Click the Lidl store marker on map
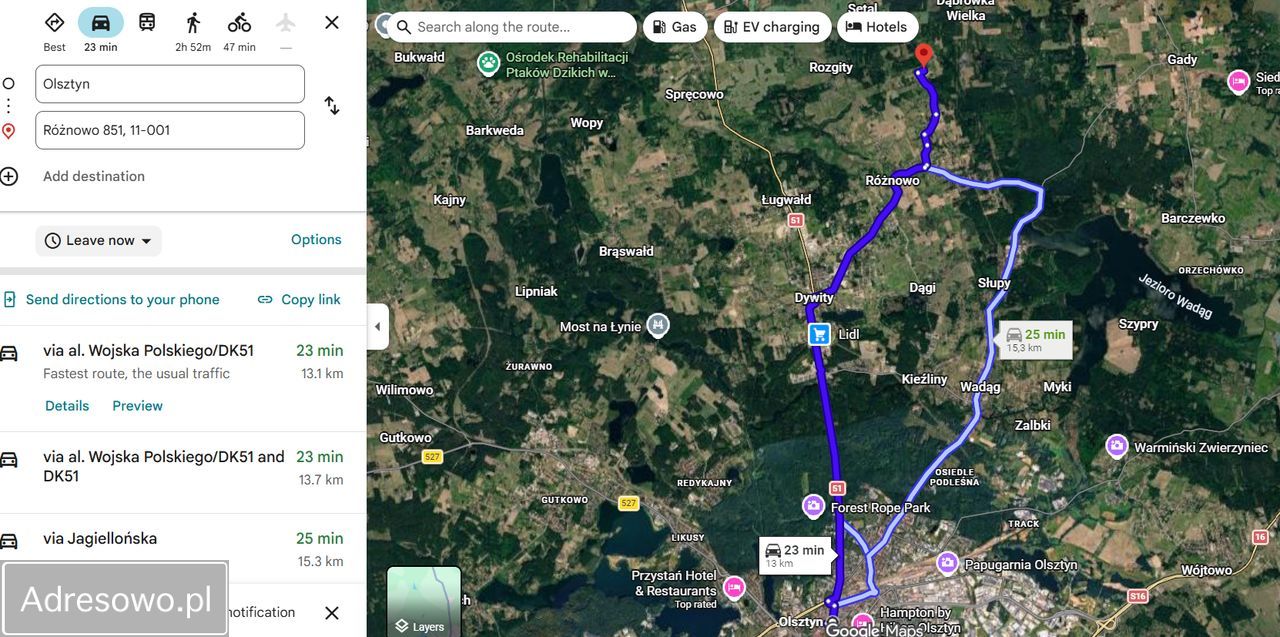The width and height of the screenshot is (1280, 637). (820, 335)
